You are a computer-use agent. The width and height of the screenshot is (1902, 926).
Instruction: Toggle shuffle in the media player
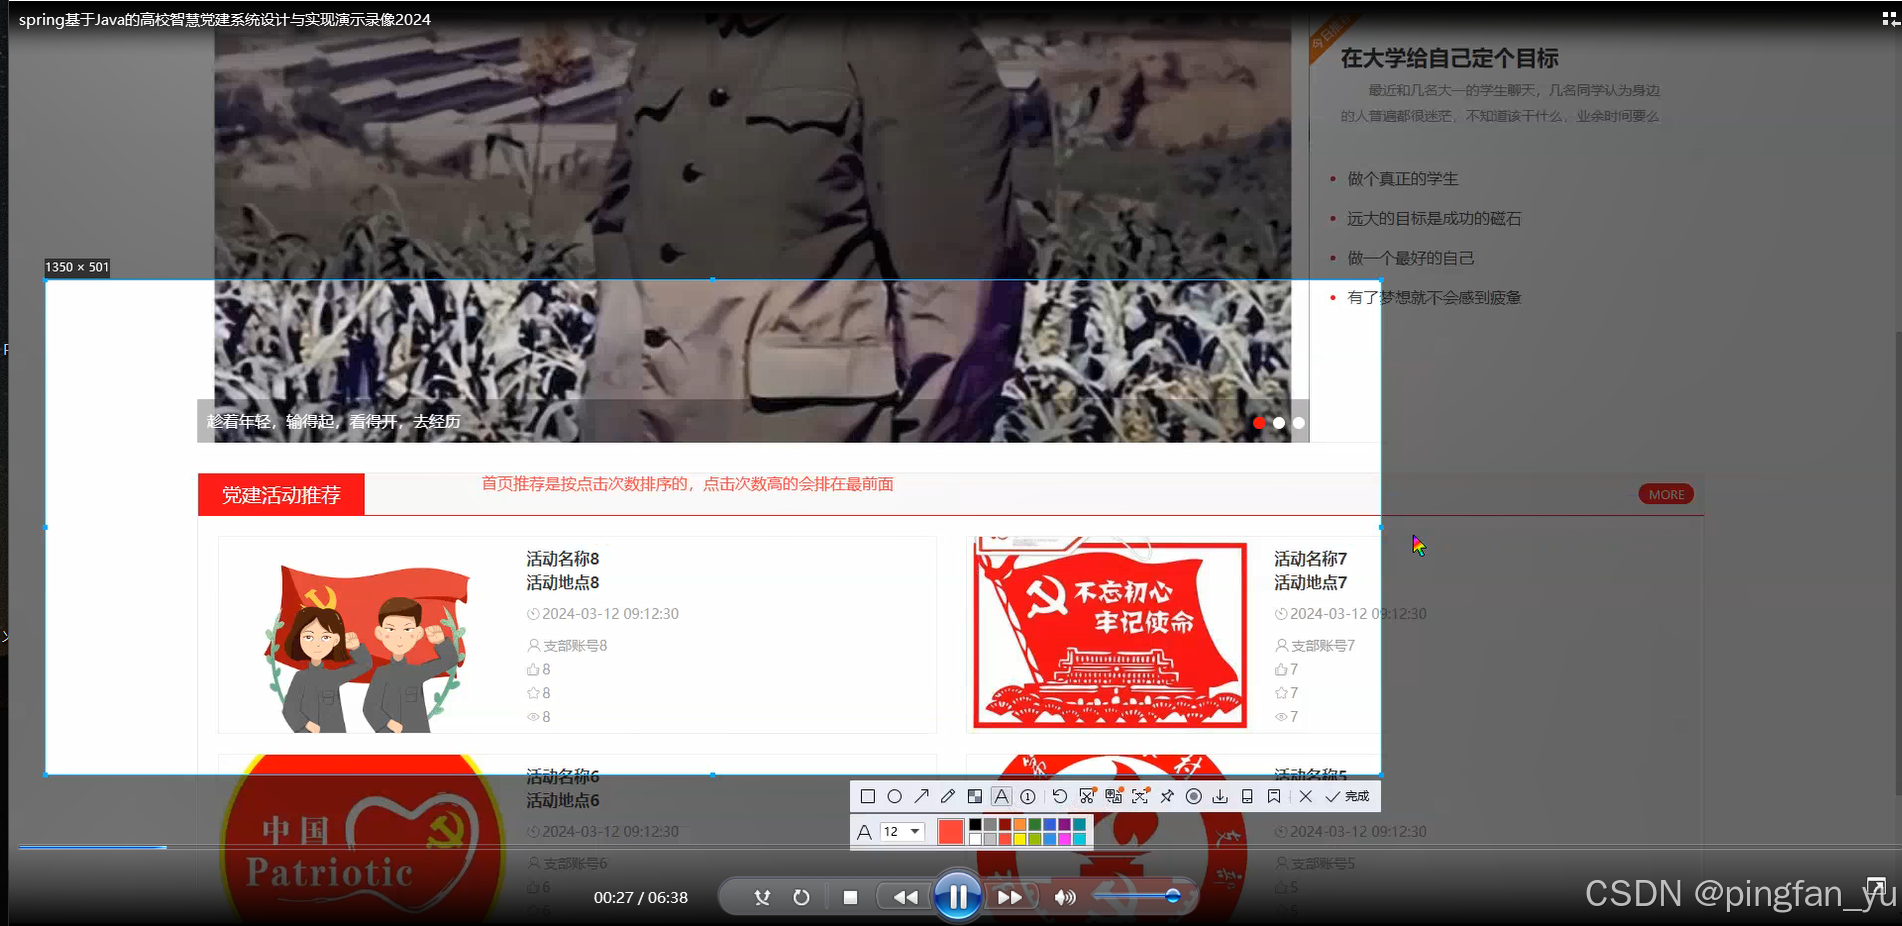762,897
